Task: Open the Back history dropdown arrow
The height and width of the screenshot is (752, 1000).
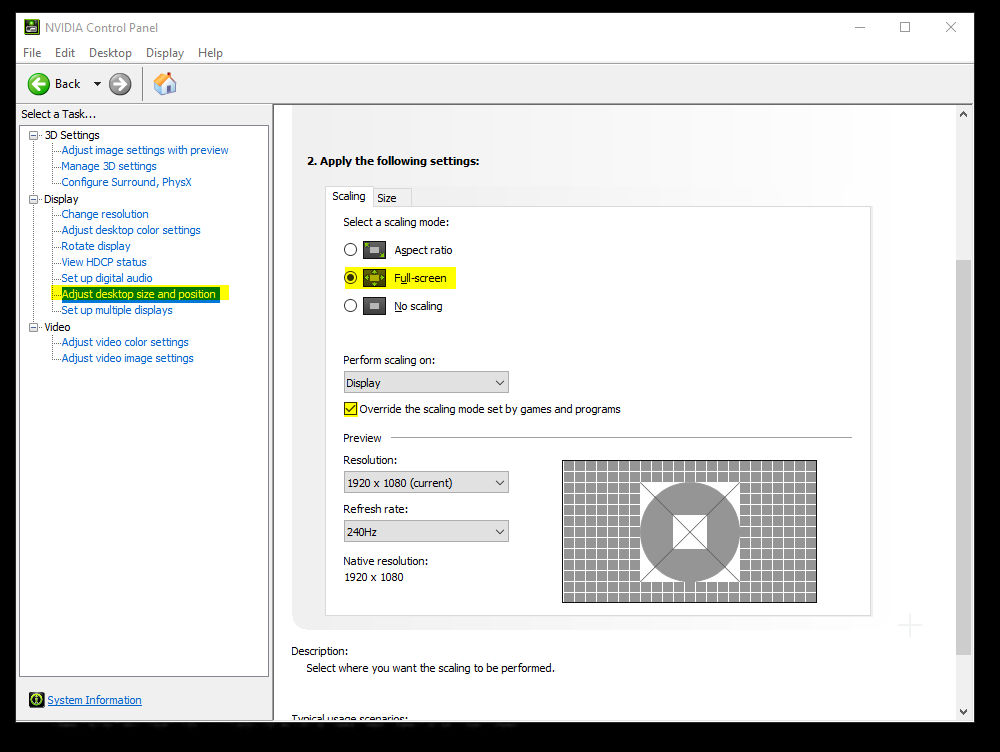Action: coord(97,84)
